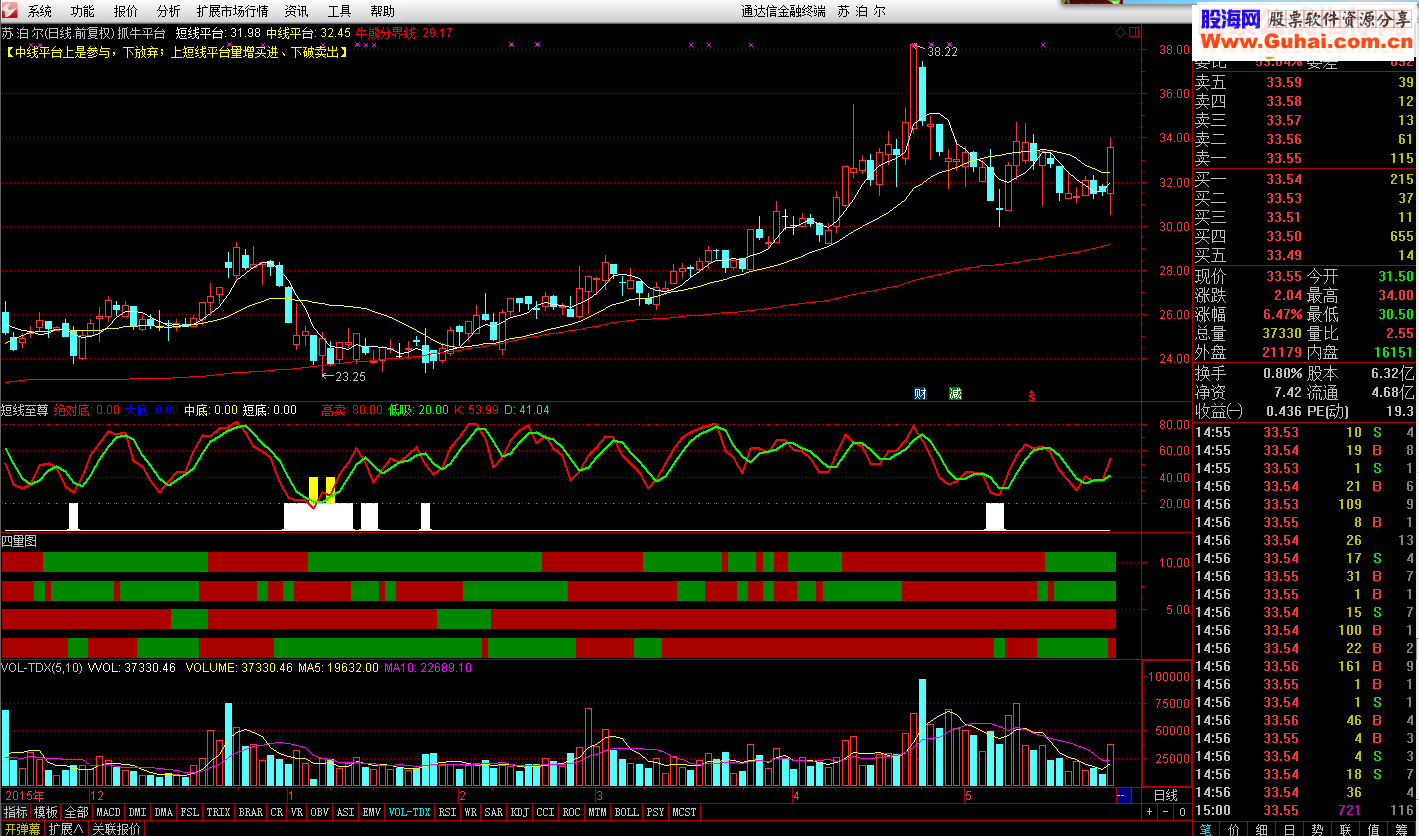Viewport: 1419px width, 836px height.
Task: Click the plus zoom button under 日线
Action: 1150,812
